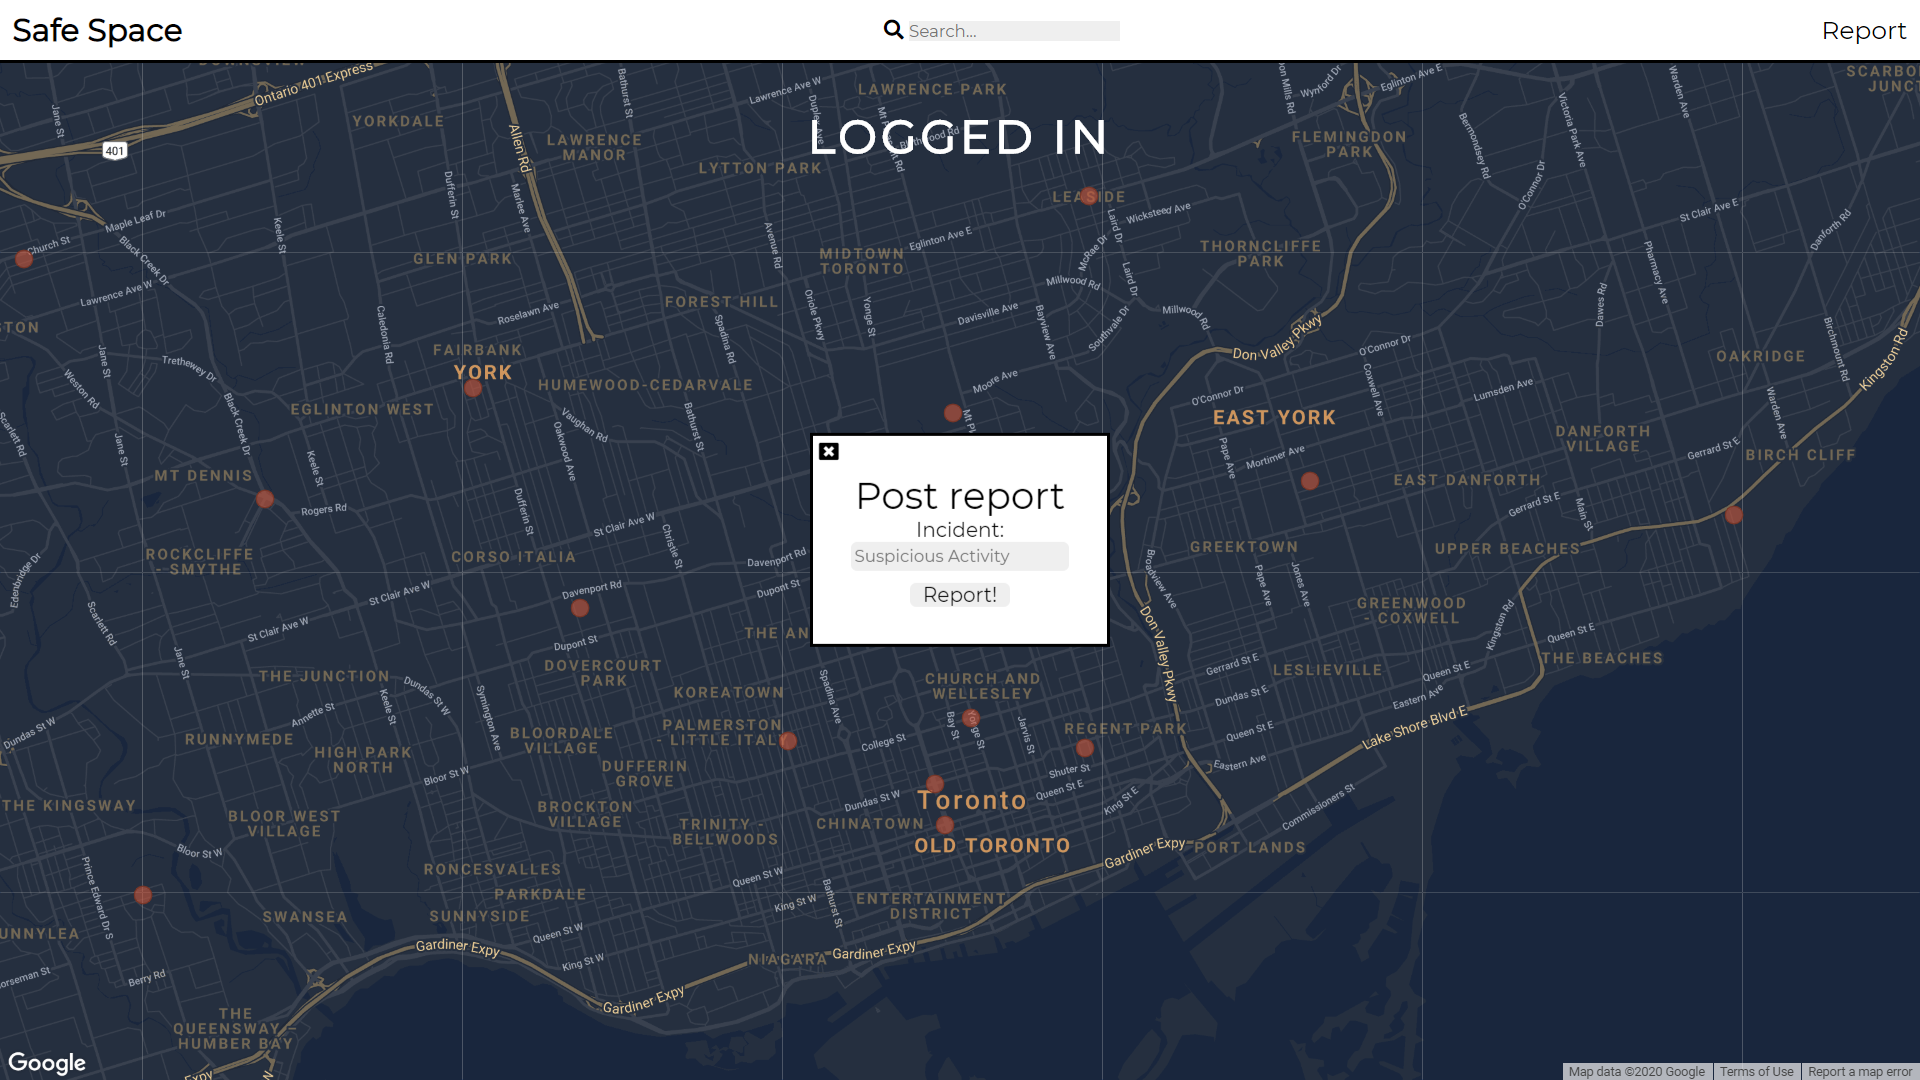Screen dimensions: 1920x1080
Task: Click incident marker near Mt Dennis
Action: pyautogui.click(x=265, y=499)
